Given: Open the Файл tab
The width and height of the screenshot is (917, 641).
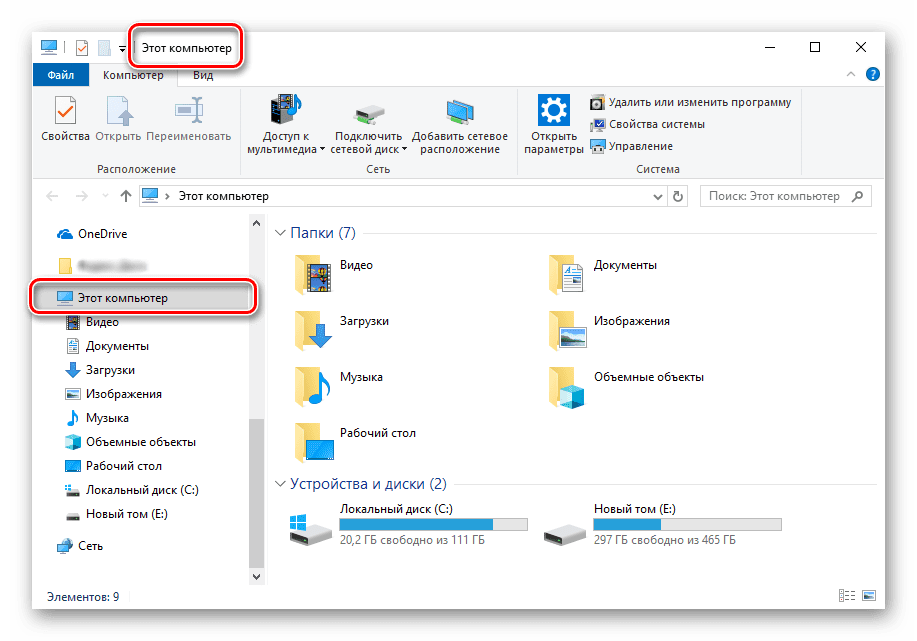Looking at the screenshot, I should [61, 75].
